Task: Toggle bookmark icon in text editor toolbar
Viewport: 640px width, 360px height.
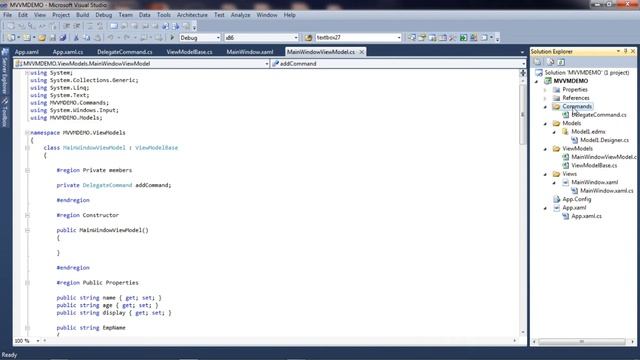Action: (114, 26)
